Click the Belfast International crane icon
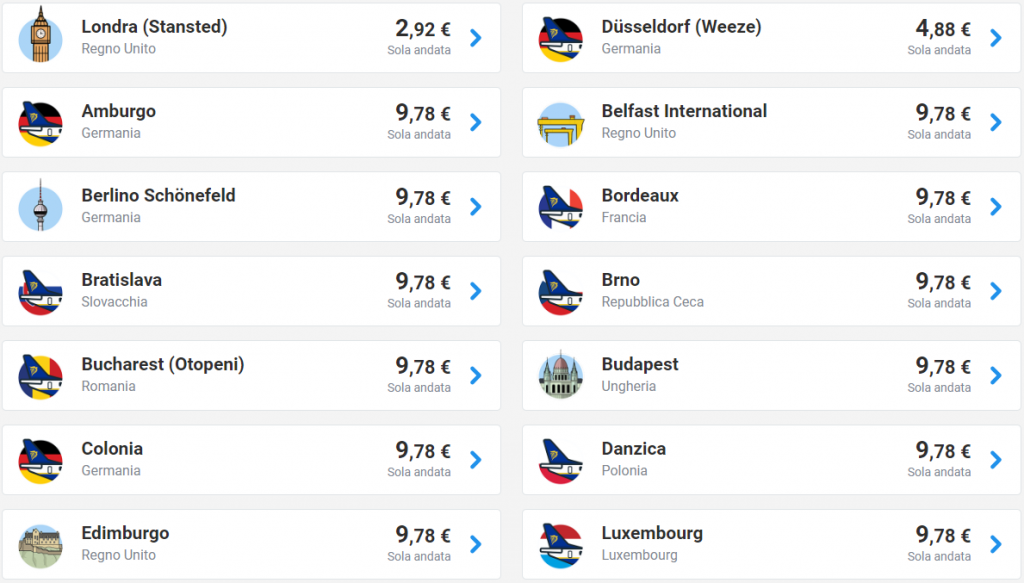 pyautogui.click(x=560, y=123)
